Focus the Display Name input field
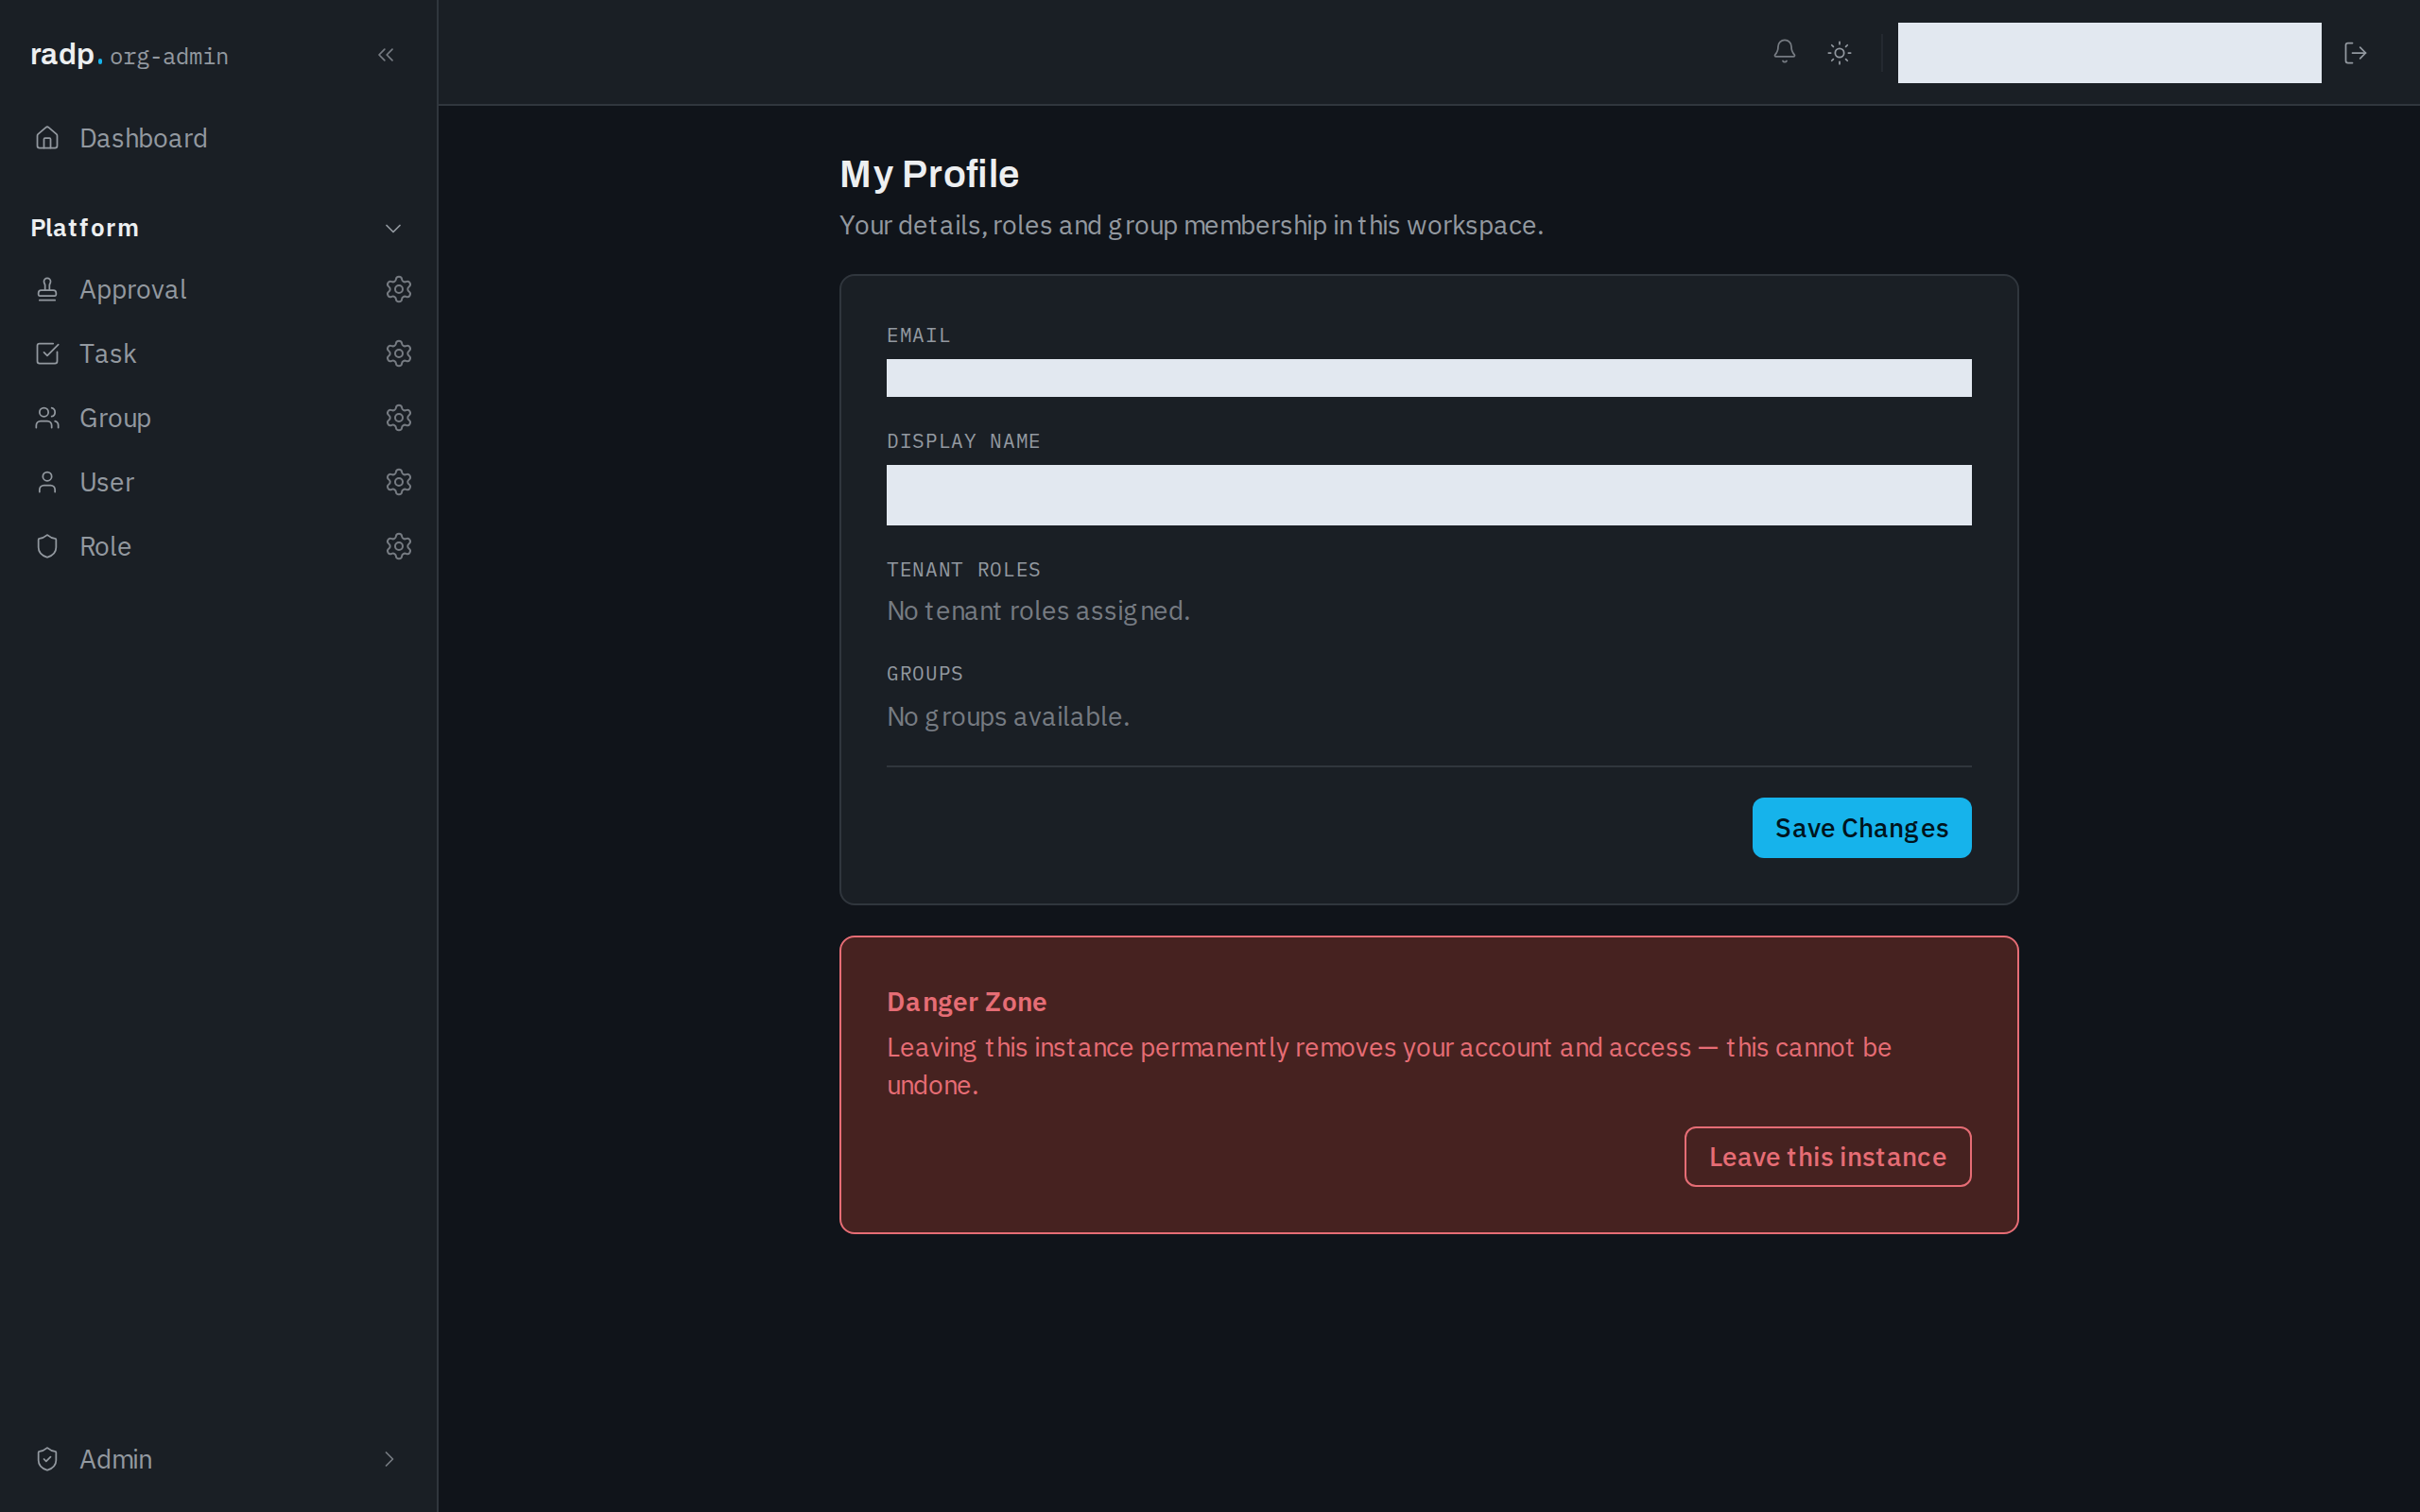This screenshot has height=1512, width=2420. tap(1428, 495)
